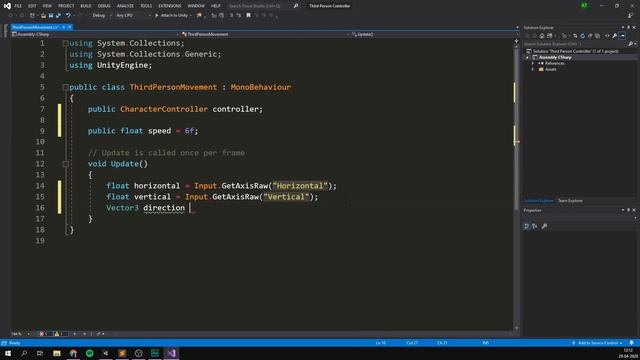Click the Categorized icon in Properties panel
The width and height of the screenshot is (640, 360).
point(527,226)
